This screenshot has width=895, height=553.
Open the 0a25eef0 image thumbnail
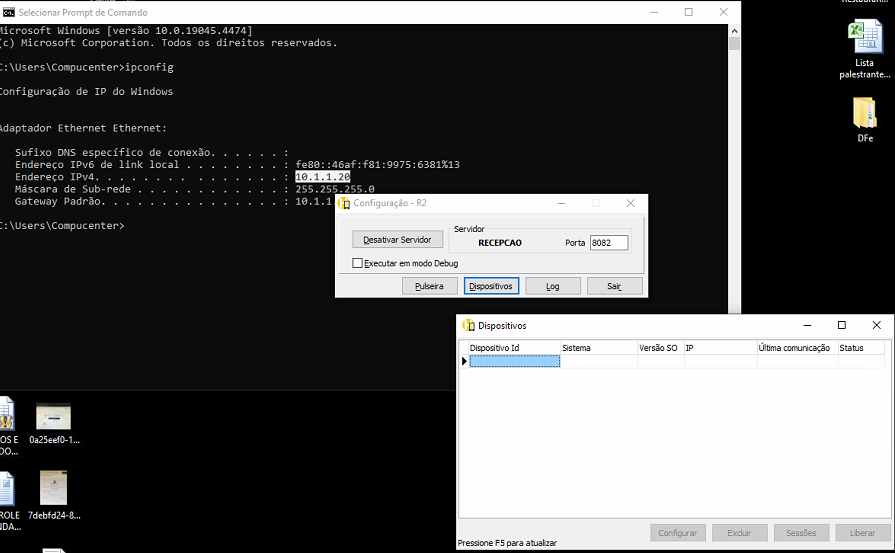tap(53, 416)
